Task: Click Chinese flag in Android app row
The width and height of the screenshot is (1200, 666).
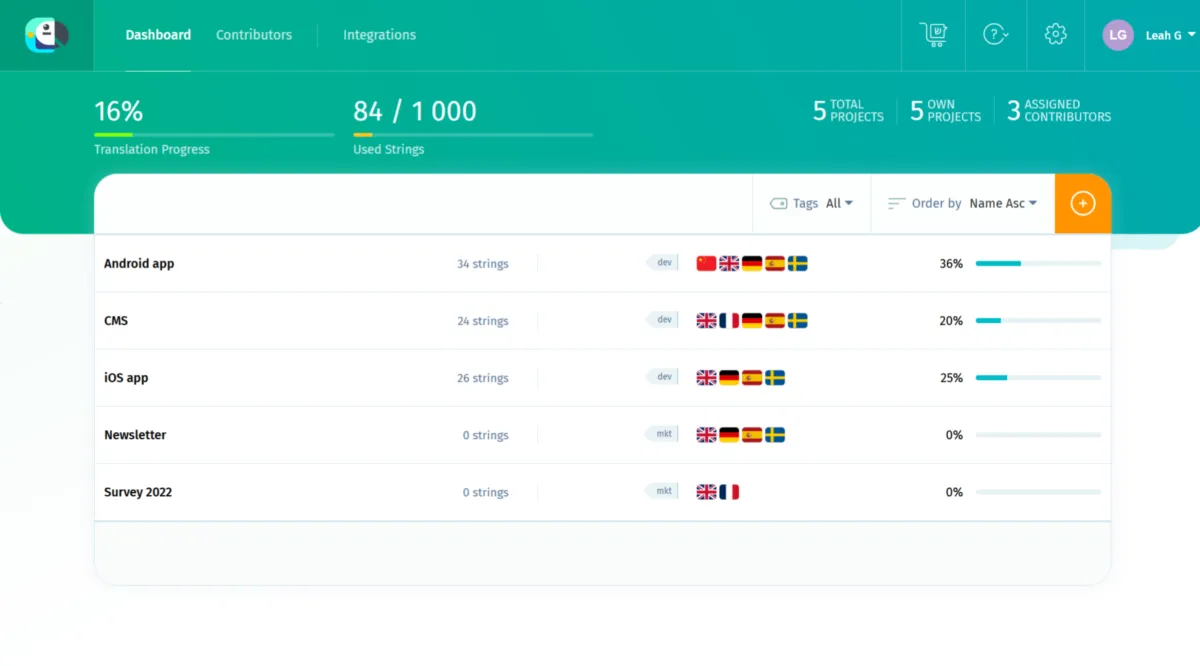Action: point(706,264)
